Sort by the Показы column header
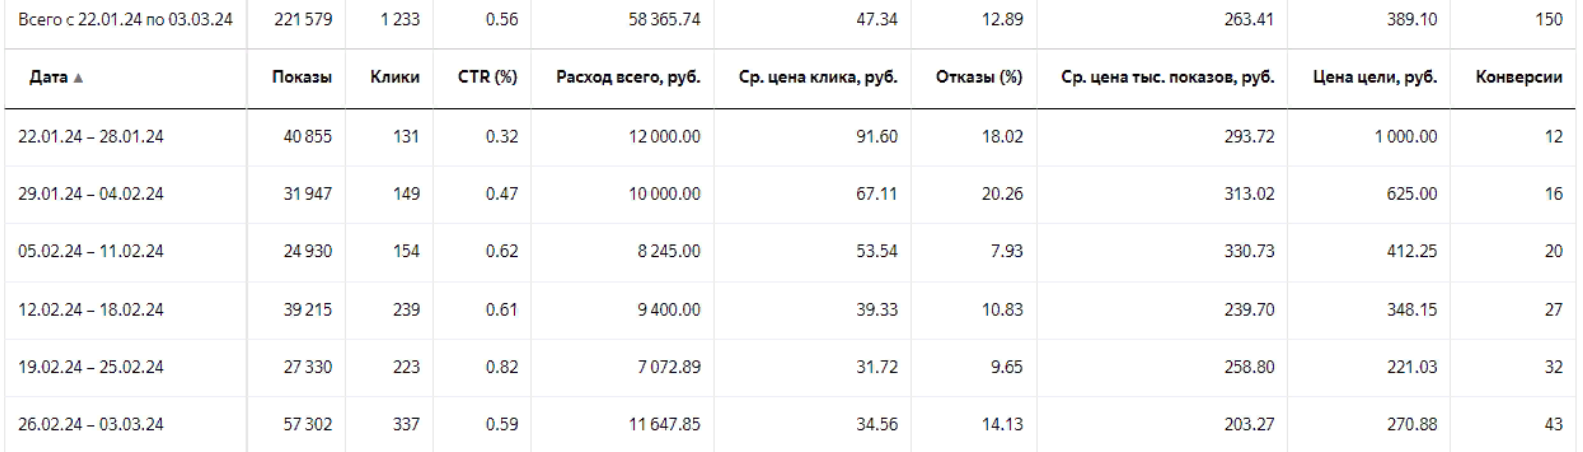The width and height of the screenshot is (1583, 452). coord(302,77)
